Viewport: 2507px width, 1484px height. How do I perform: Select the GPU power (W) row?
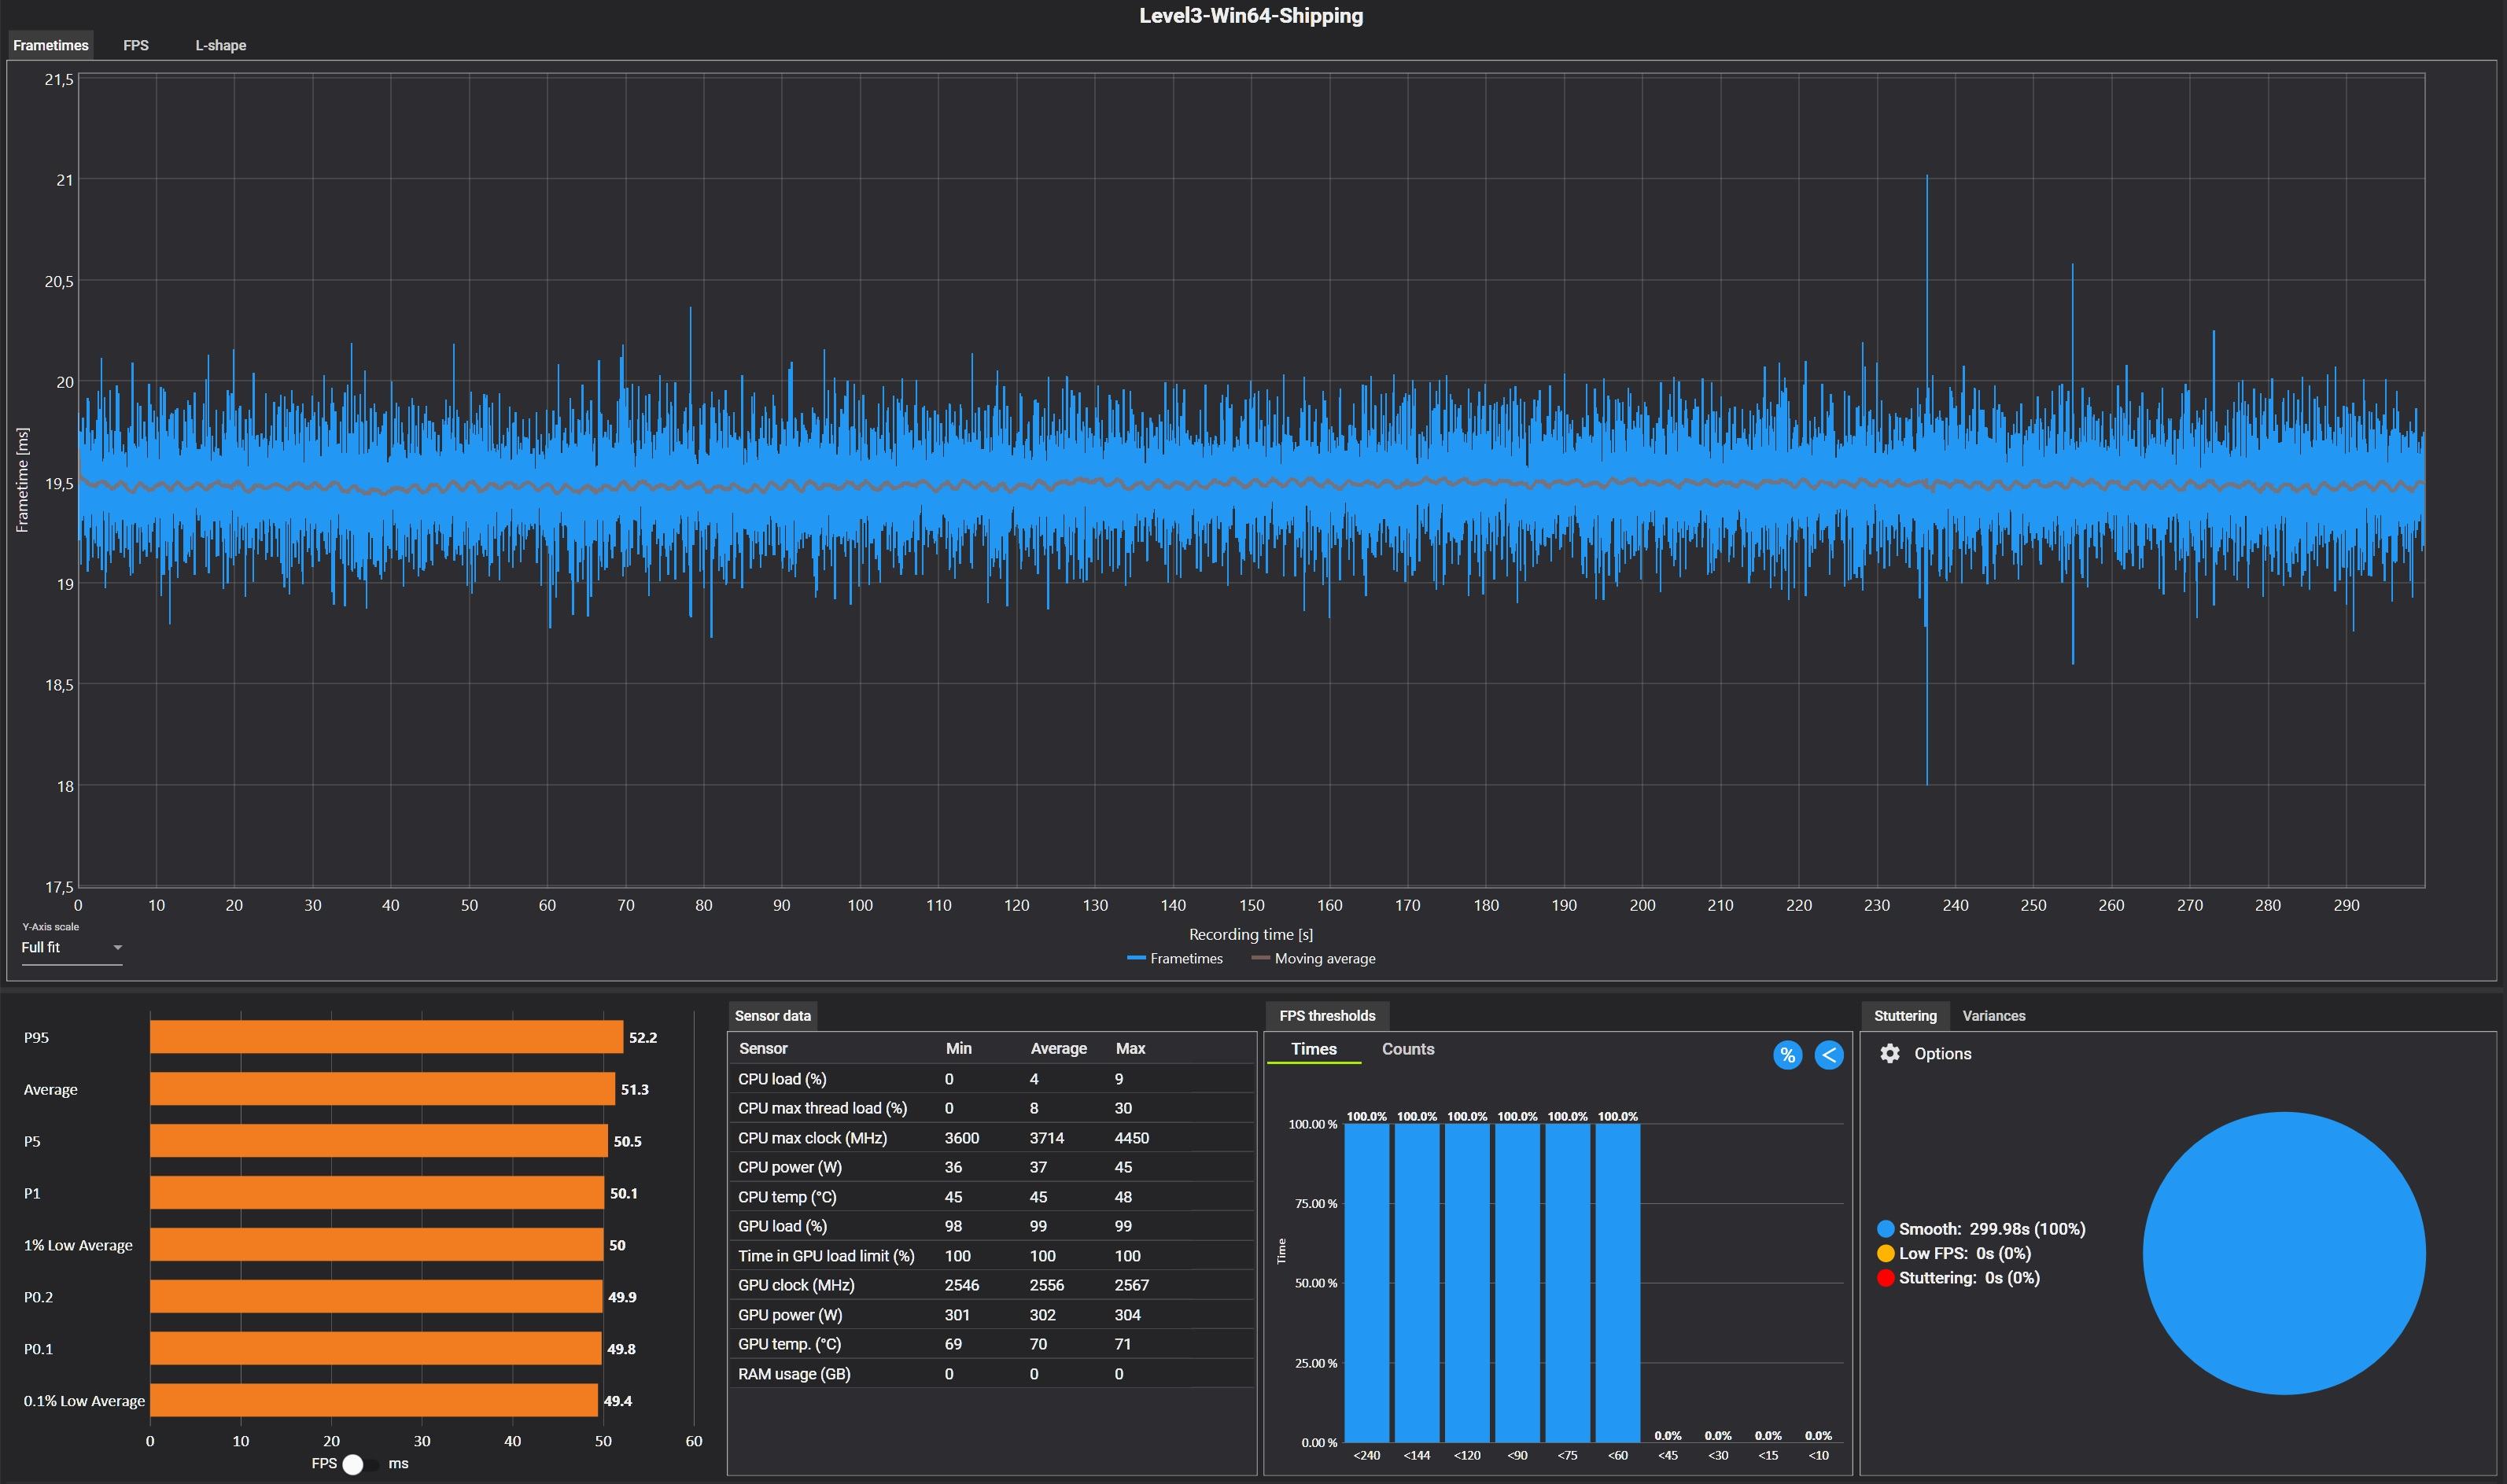coord(991,1315)
